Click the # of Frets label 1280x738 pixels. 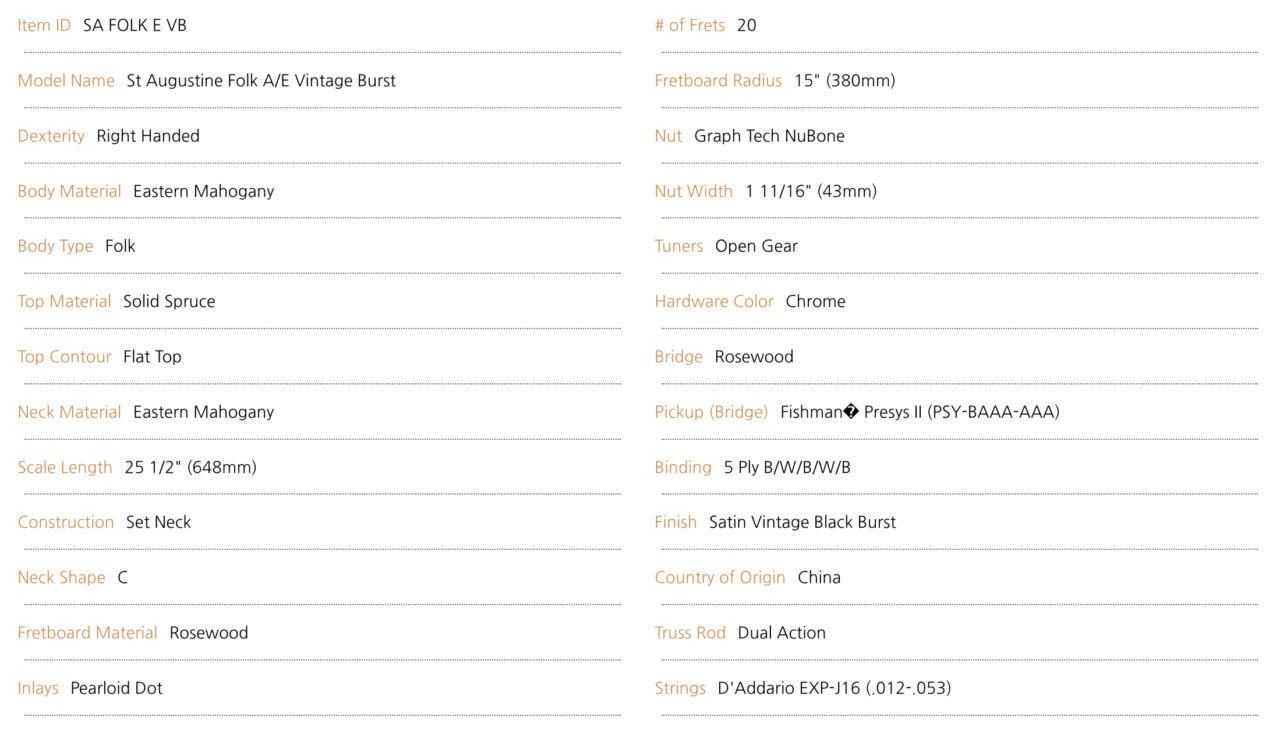tap(690, 25)
